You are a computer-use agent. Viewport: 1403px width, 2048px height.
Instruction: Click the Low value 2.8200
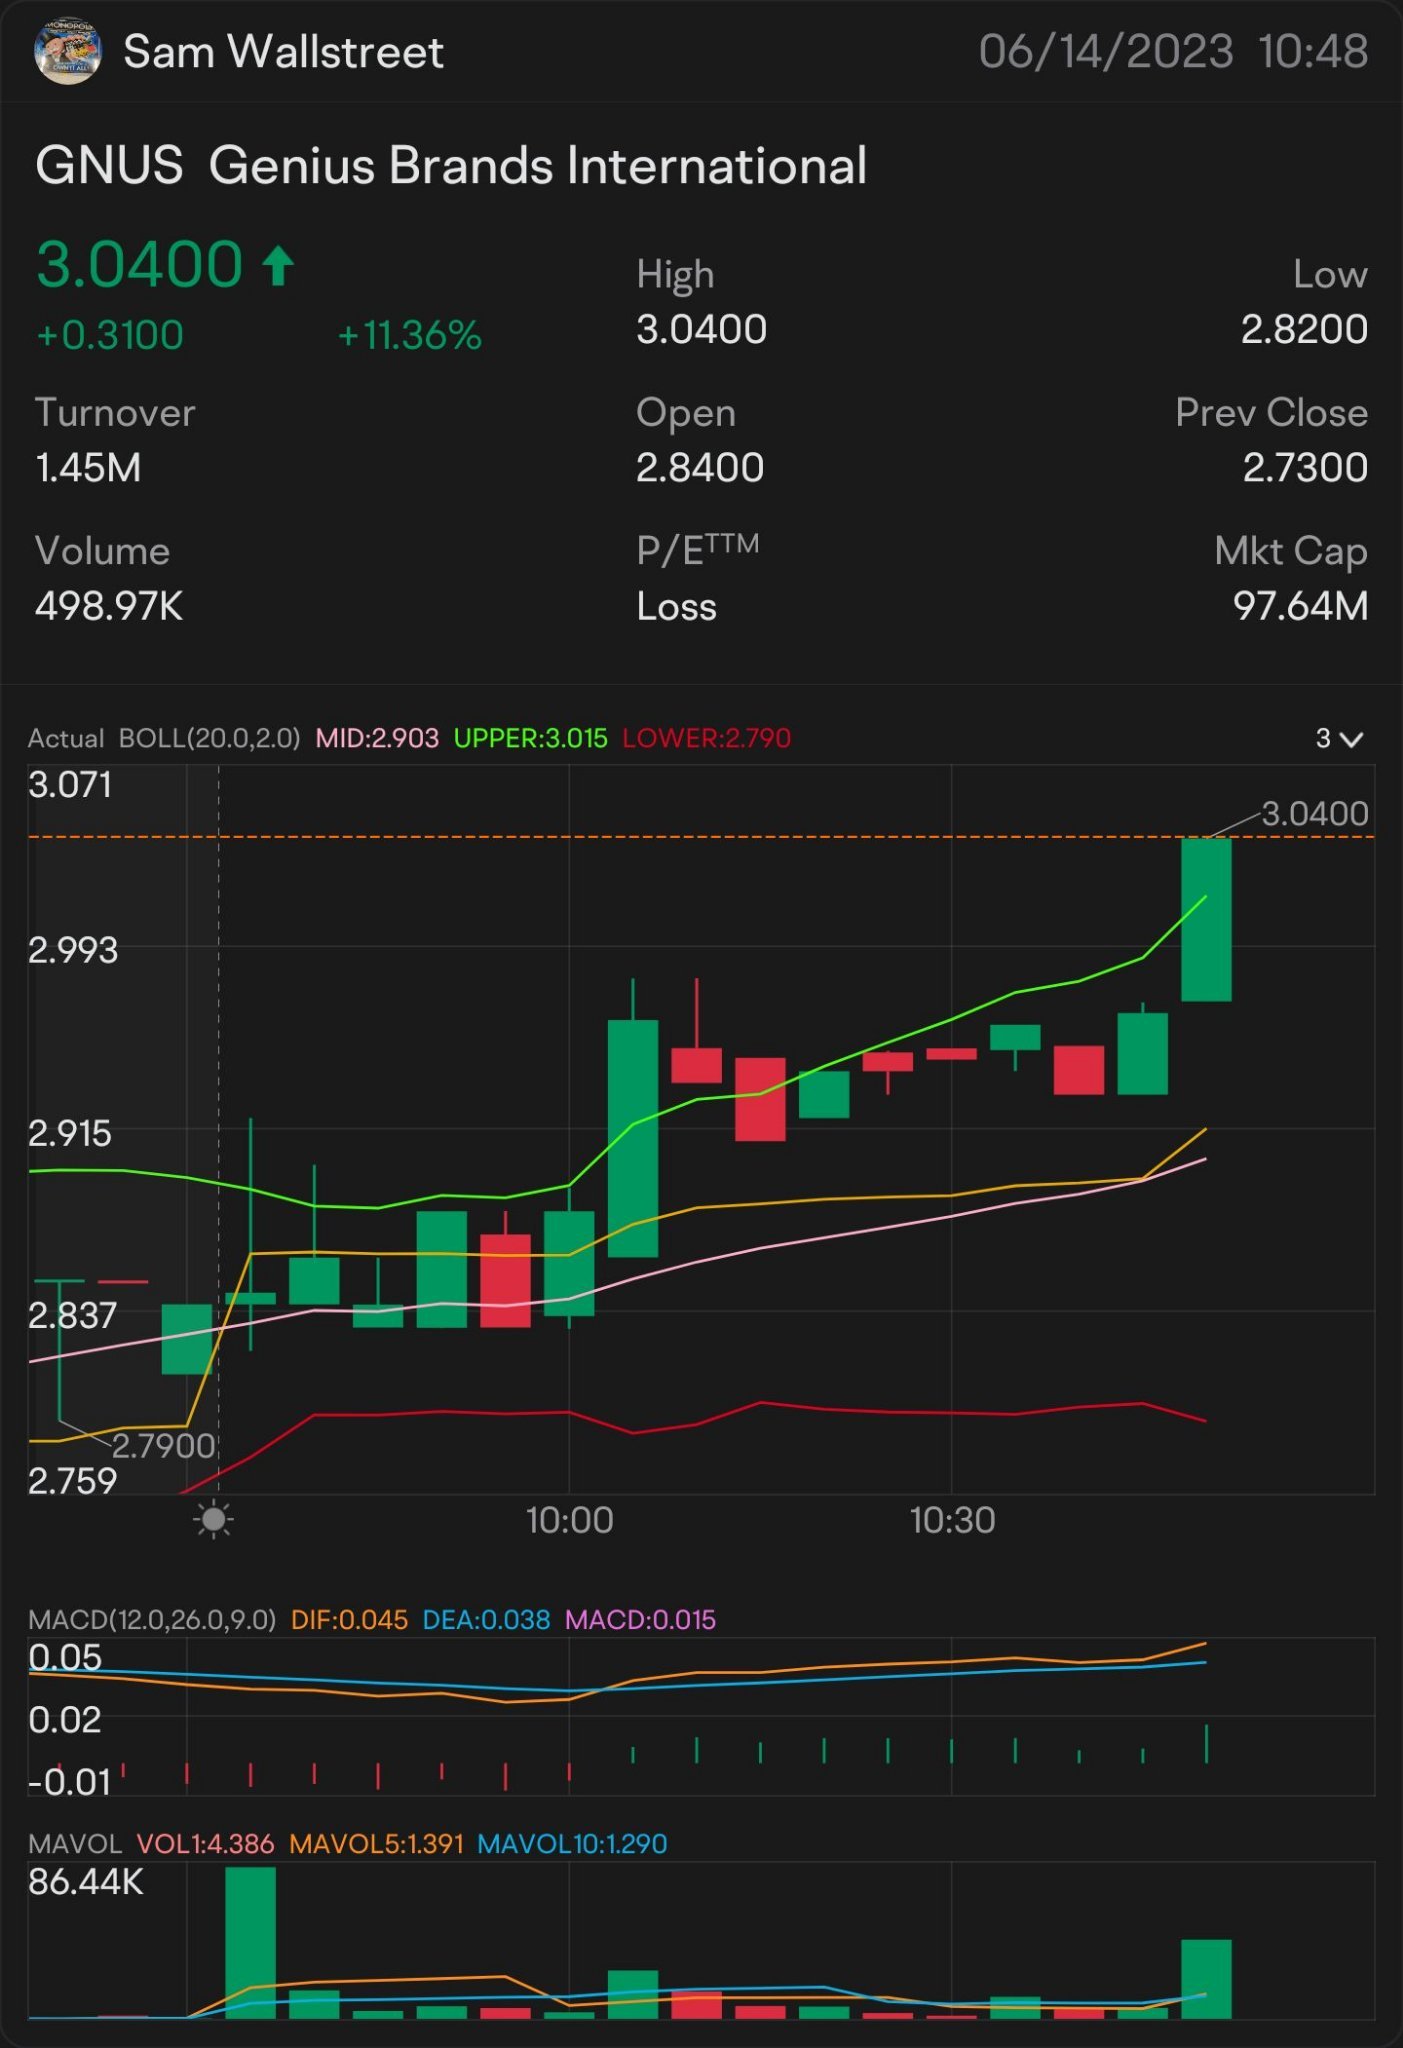point(1304,329)
